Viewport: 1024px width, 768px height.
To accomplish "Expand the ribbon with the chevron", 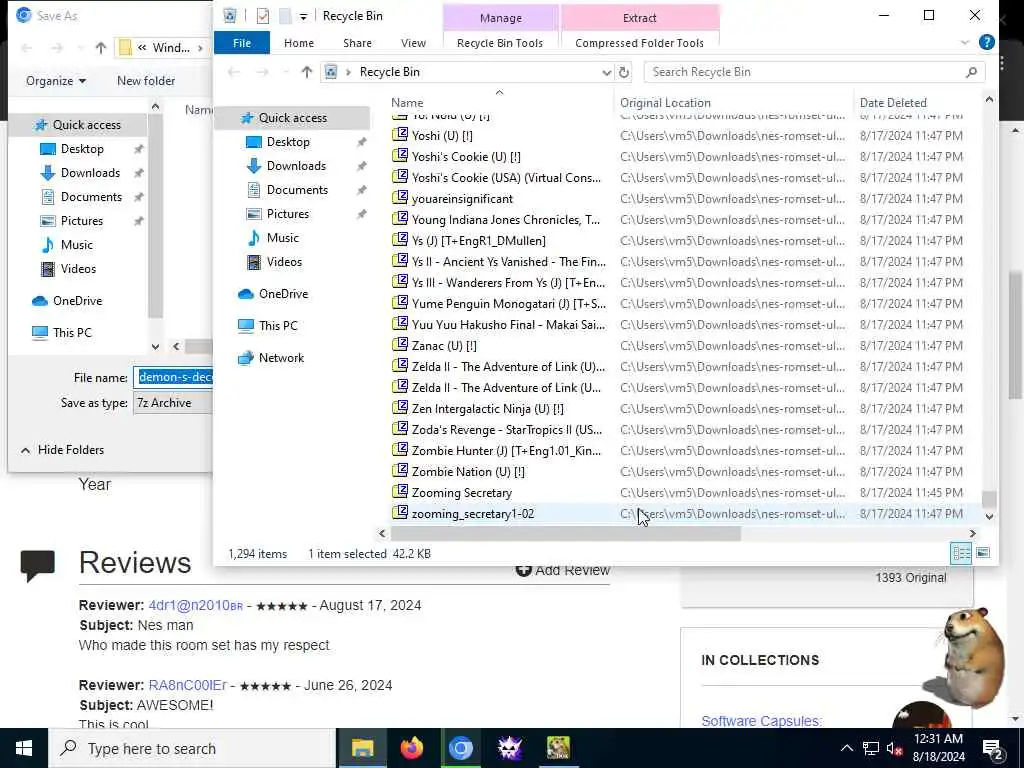I will (965, 42).
